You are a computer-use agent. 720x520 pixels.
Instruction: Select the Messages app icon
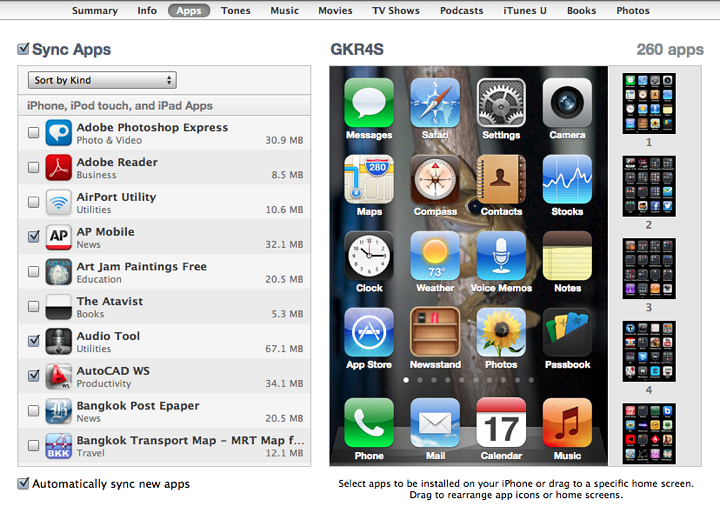pos(369,102)
